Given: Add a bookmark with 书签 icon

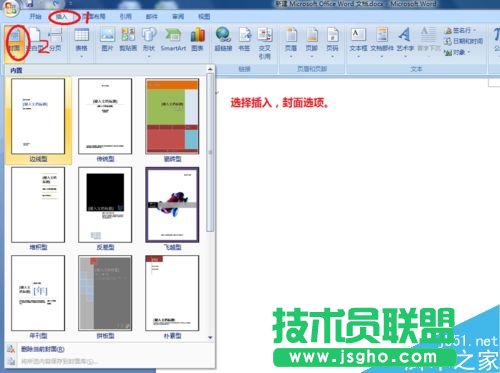Looking at the screenshot, I should pos(244,40).
